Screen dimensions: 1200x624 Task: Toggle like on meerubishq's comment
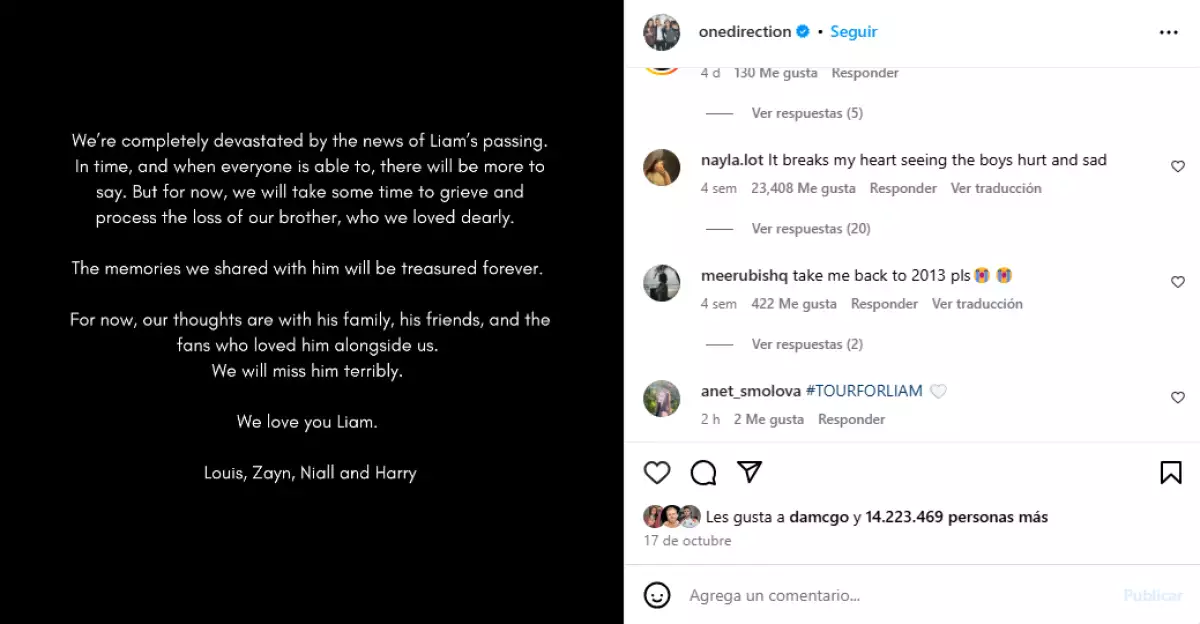[x=1177, y=282]
